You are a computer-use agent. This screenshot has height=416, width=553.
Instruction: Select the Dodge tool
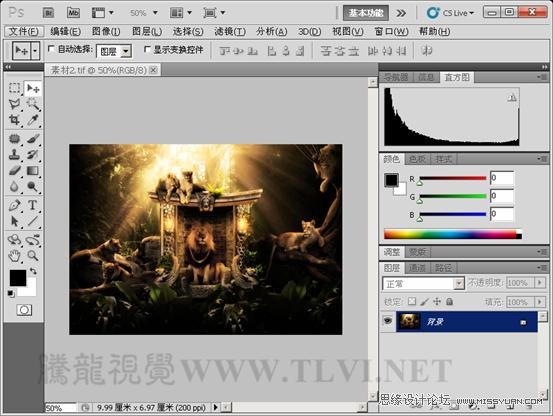pos(33,186)
